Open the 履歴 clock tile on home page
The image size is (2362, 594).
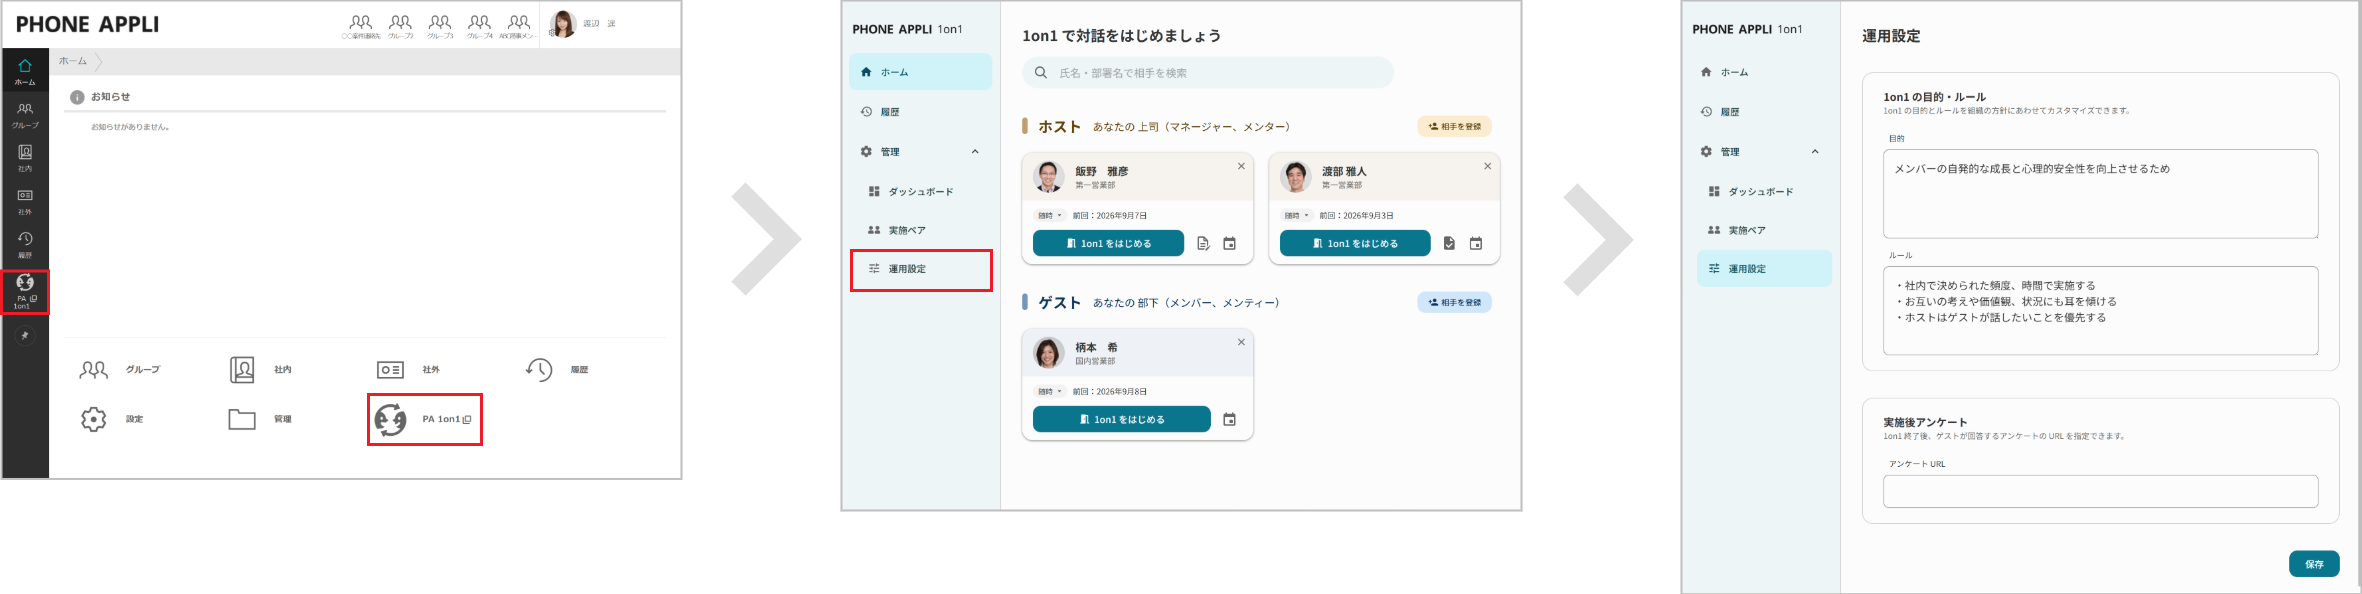pyautogui.click(x=557, y=370)
